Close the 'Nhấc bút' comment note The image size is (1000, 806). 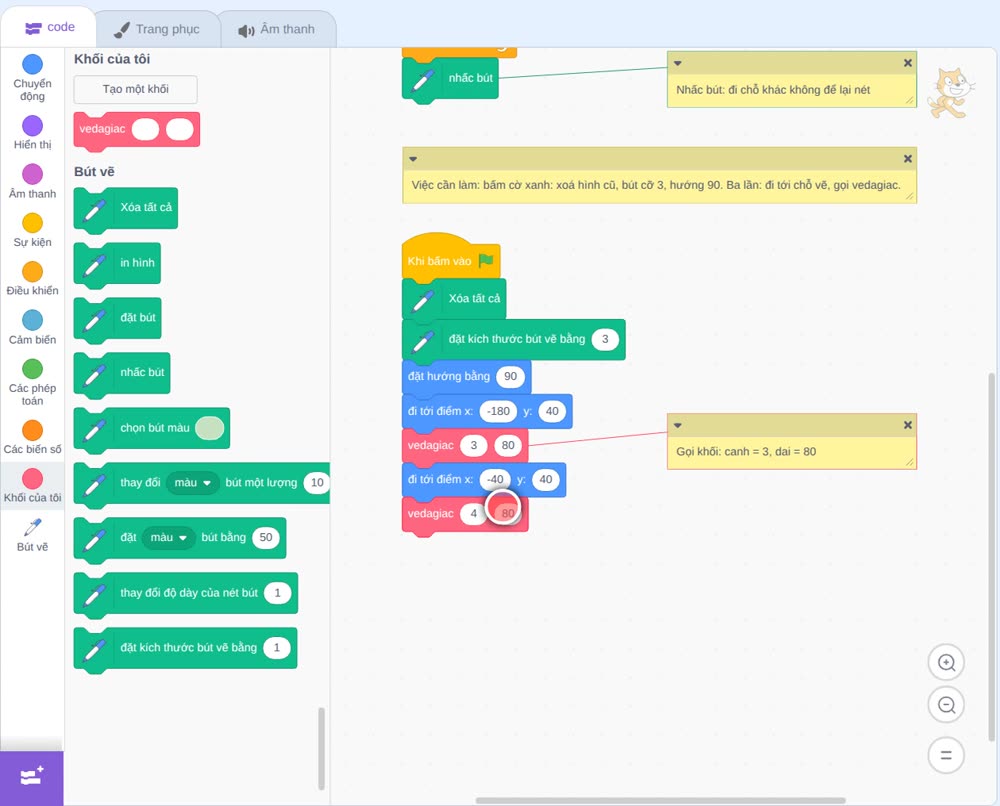pyautogui.click(x=908, y=63)
